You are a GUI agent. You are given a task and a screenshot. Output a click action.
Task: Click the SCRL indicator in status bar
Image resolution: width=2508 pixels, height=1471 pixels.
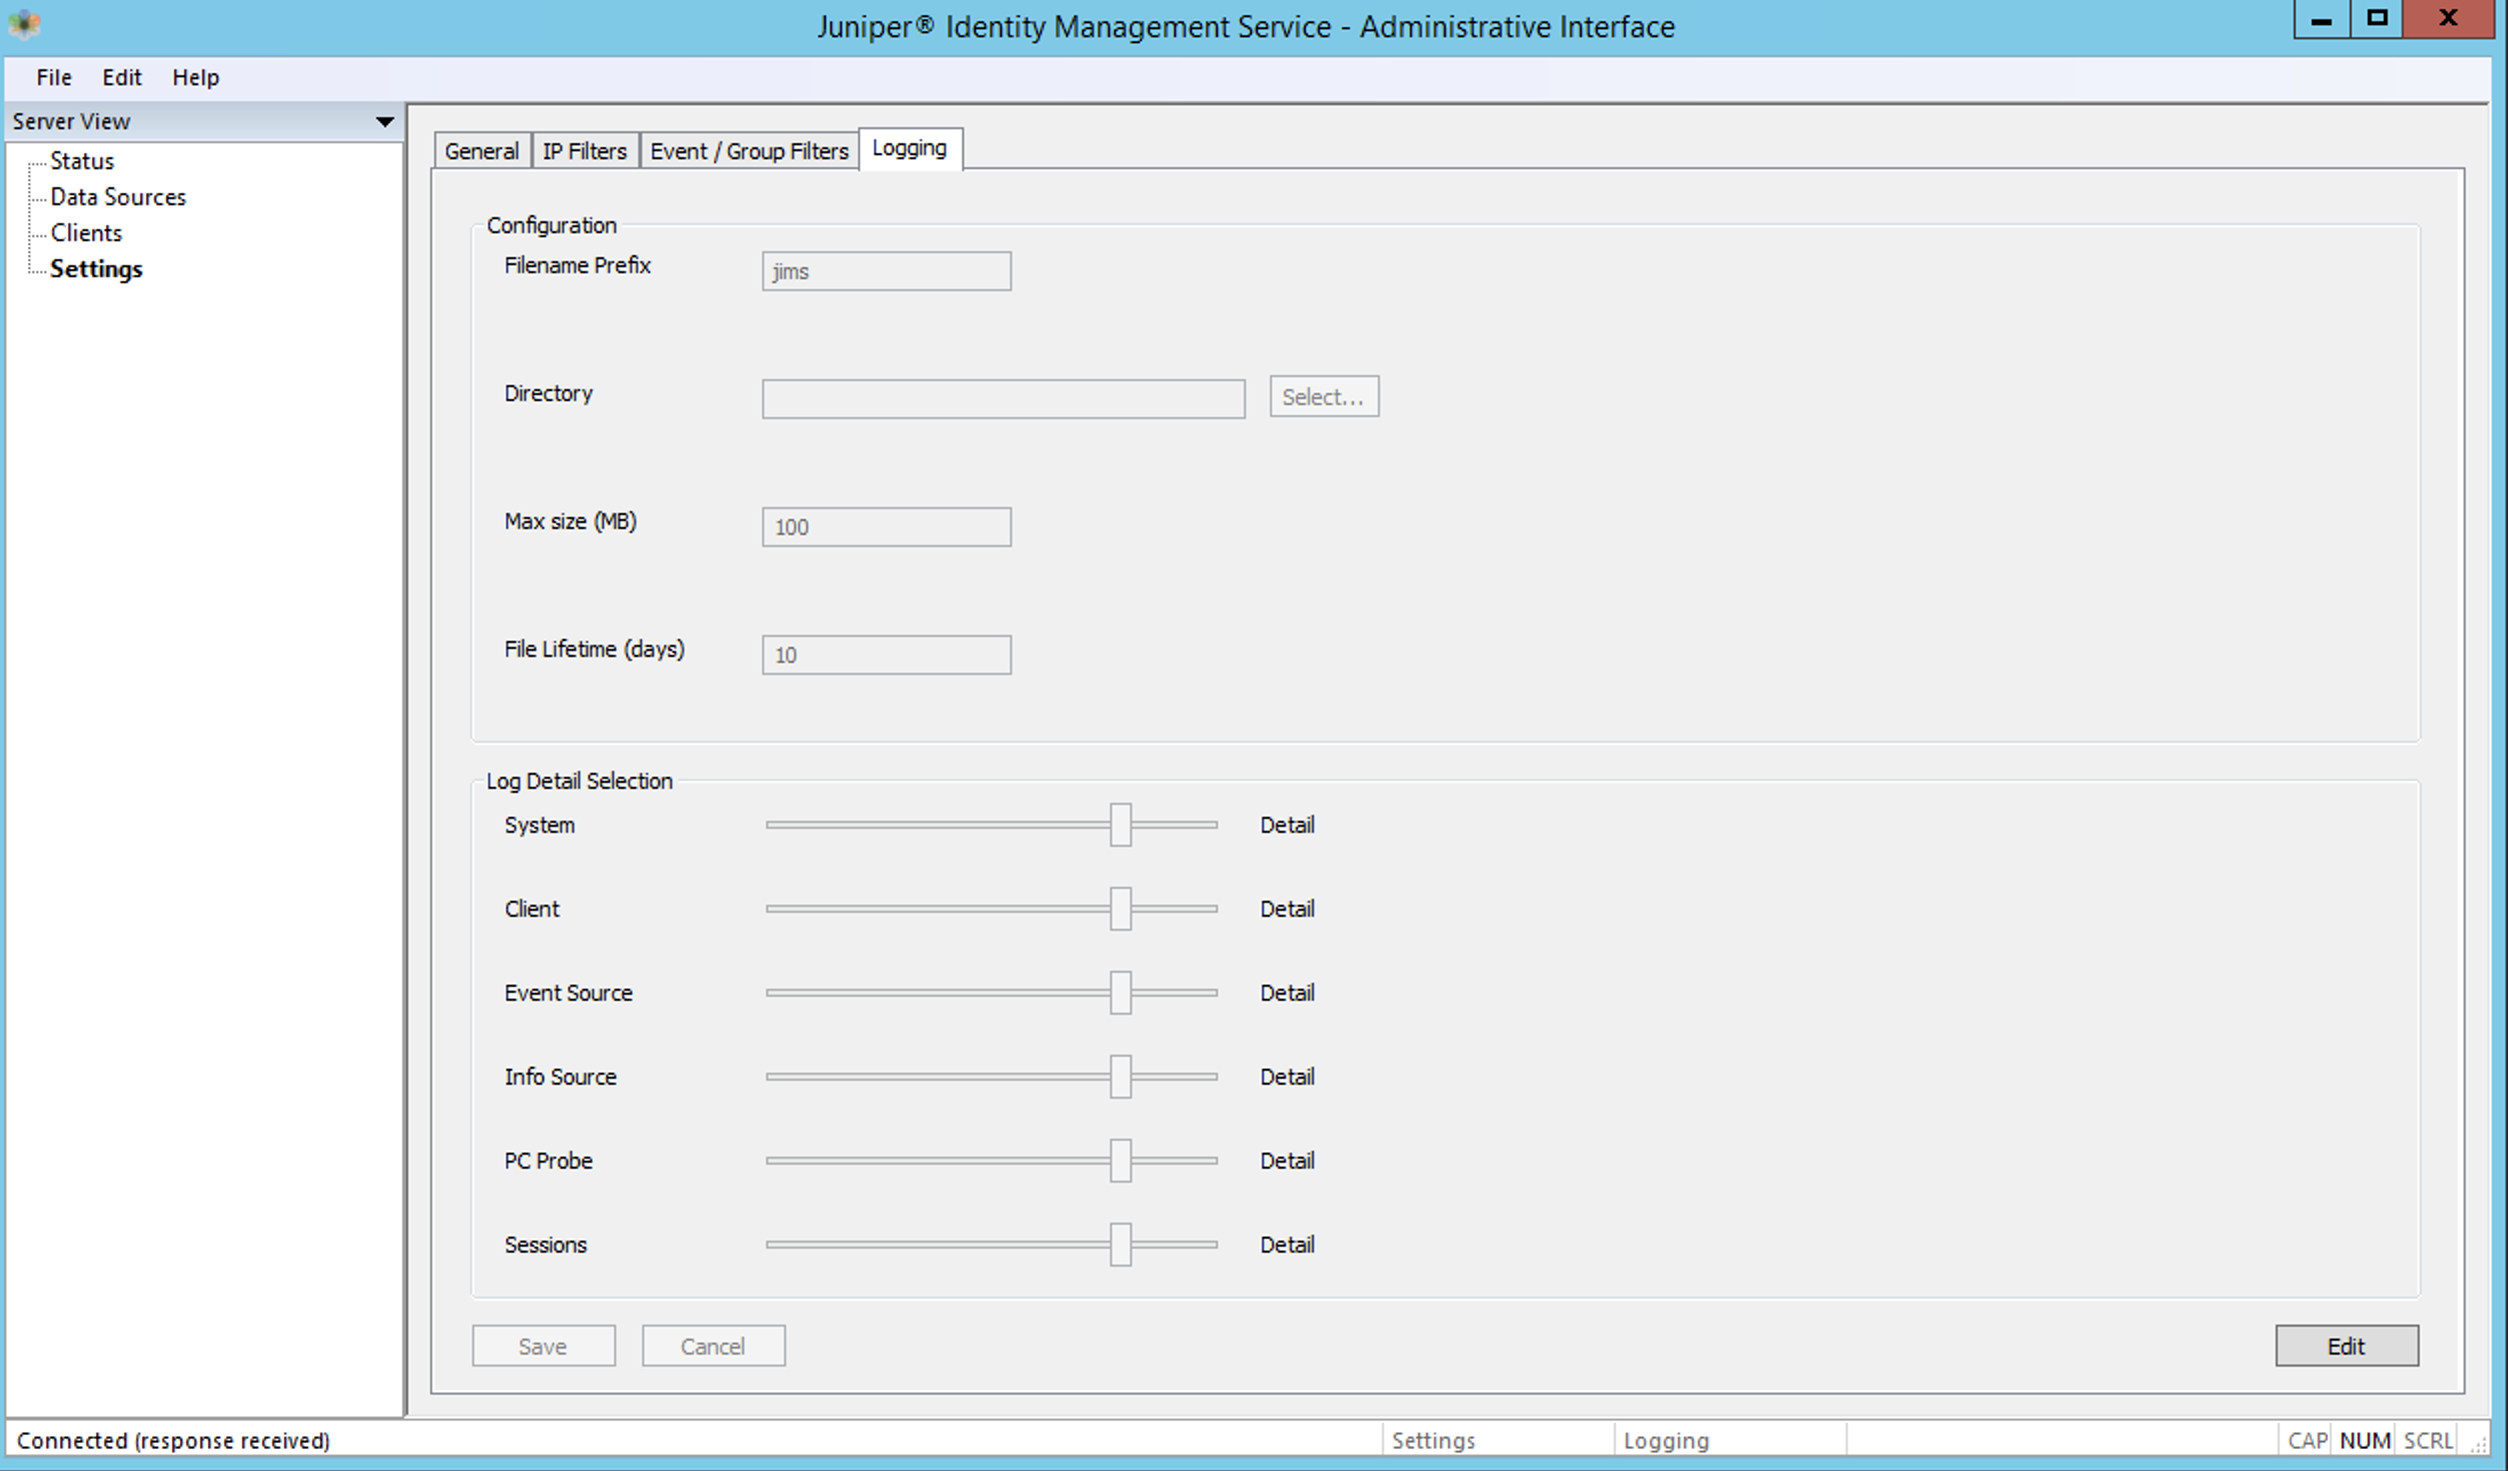click(x=2428, y=1441)
